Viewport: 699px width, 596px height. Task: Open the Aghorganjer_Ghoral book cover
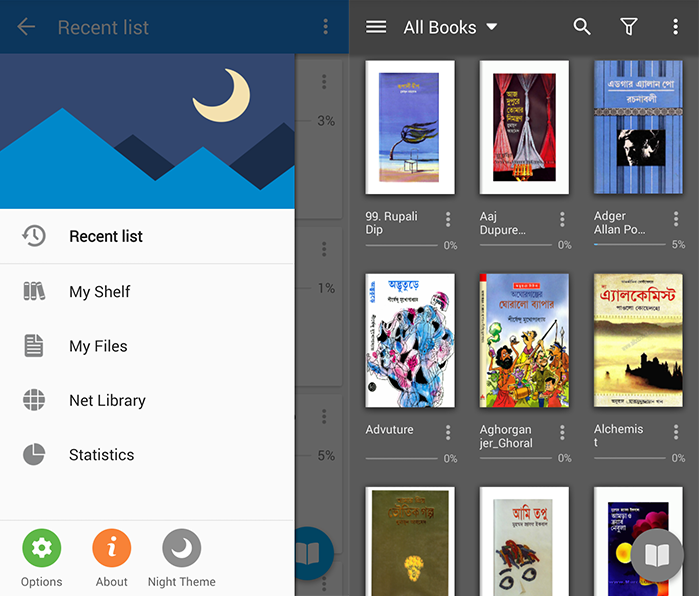(x=524, y=341)
